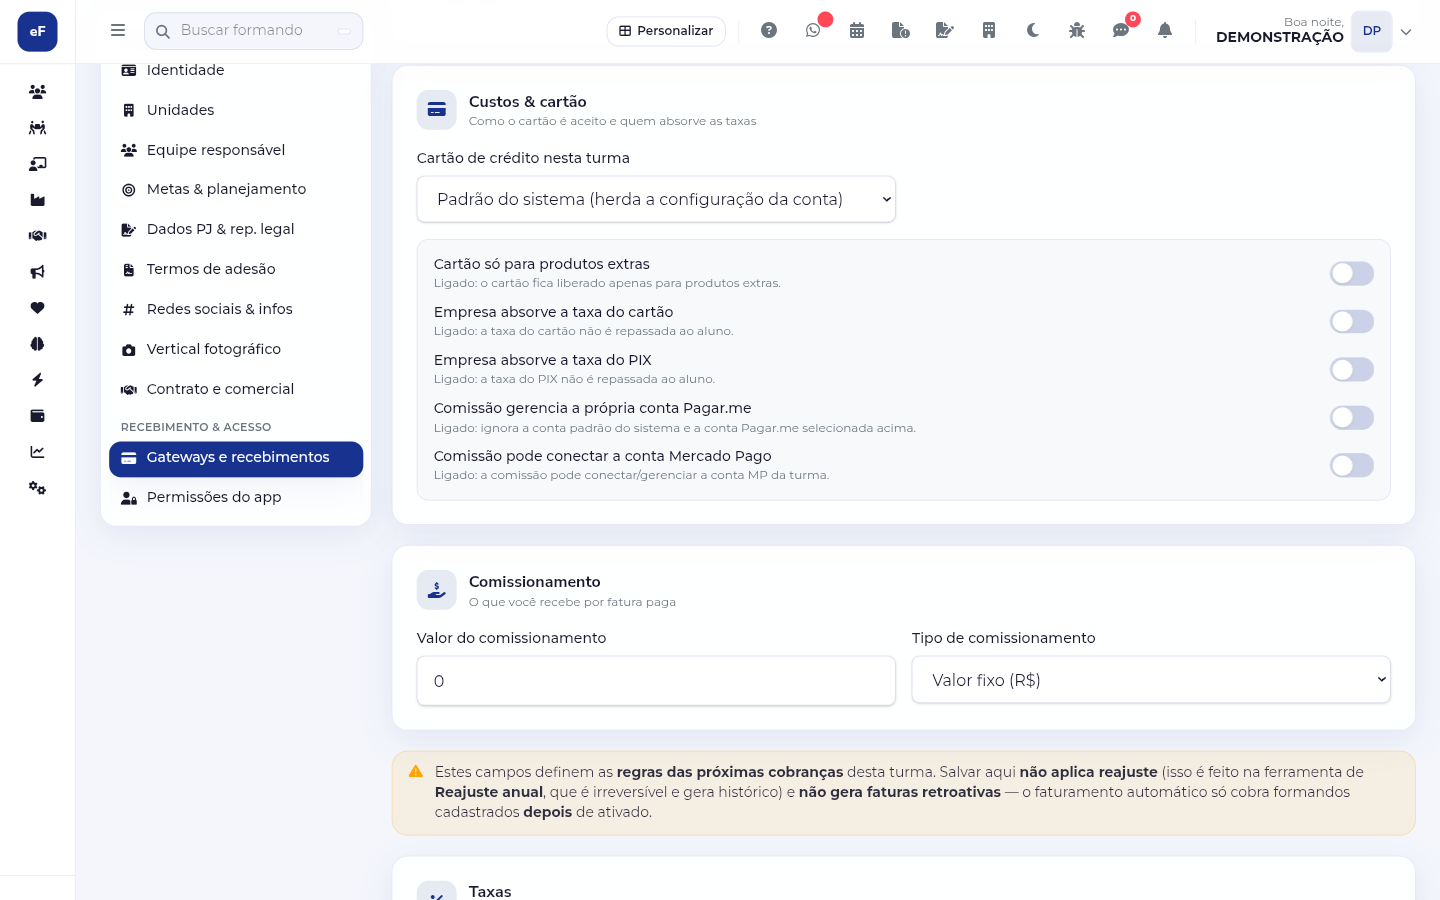This screenshot has height=900, width=1440.
Task: Click the invoice alert document icon
Action: tap(901, 31)
